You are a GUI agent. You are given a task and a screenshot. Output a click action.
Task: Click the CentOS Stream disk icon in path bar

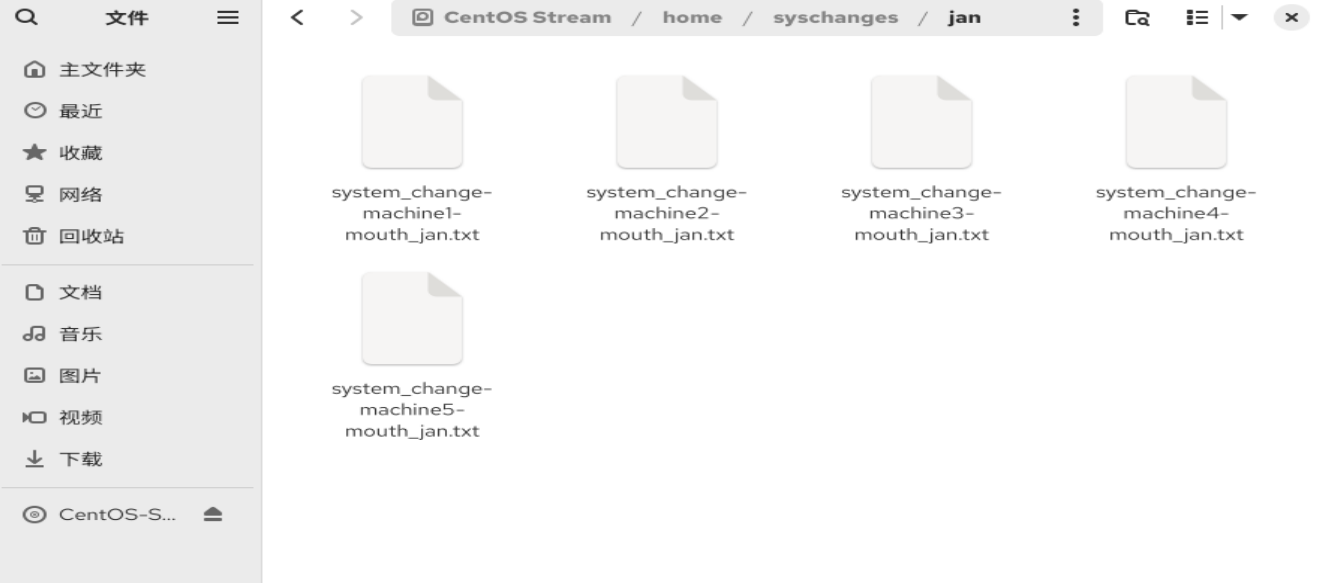(x=423, y=18)
